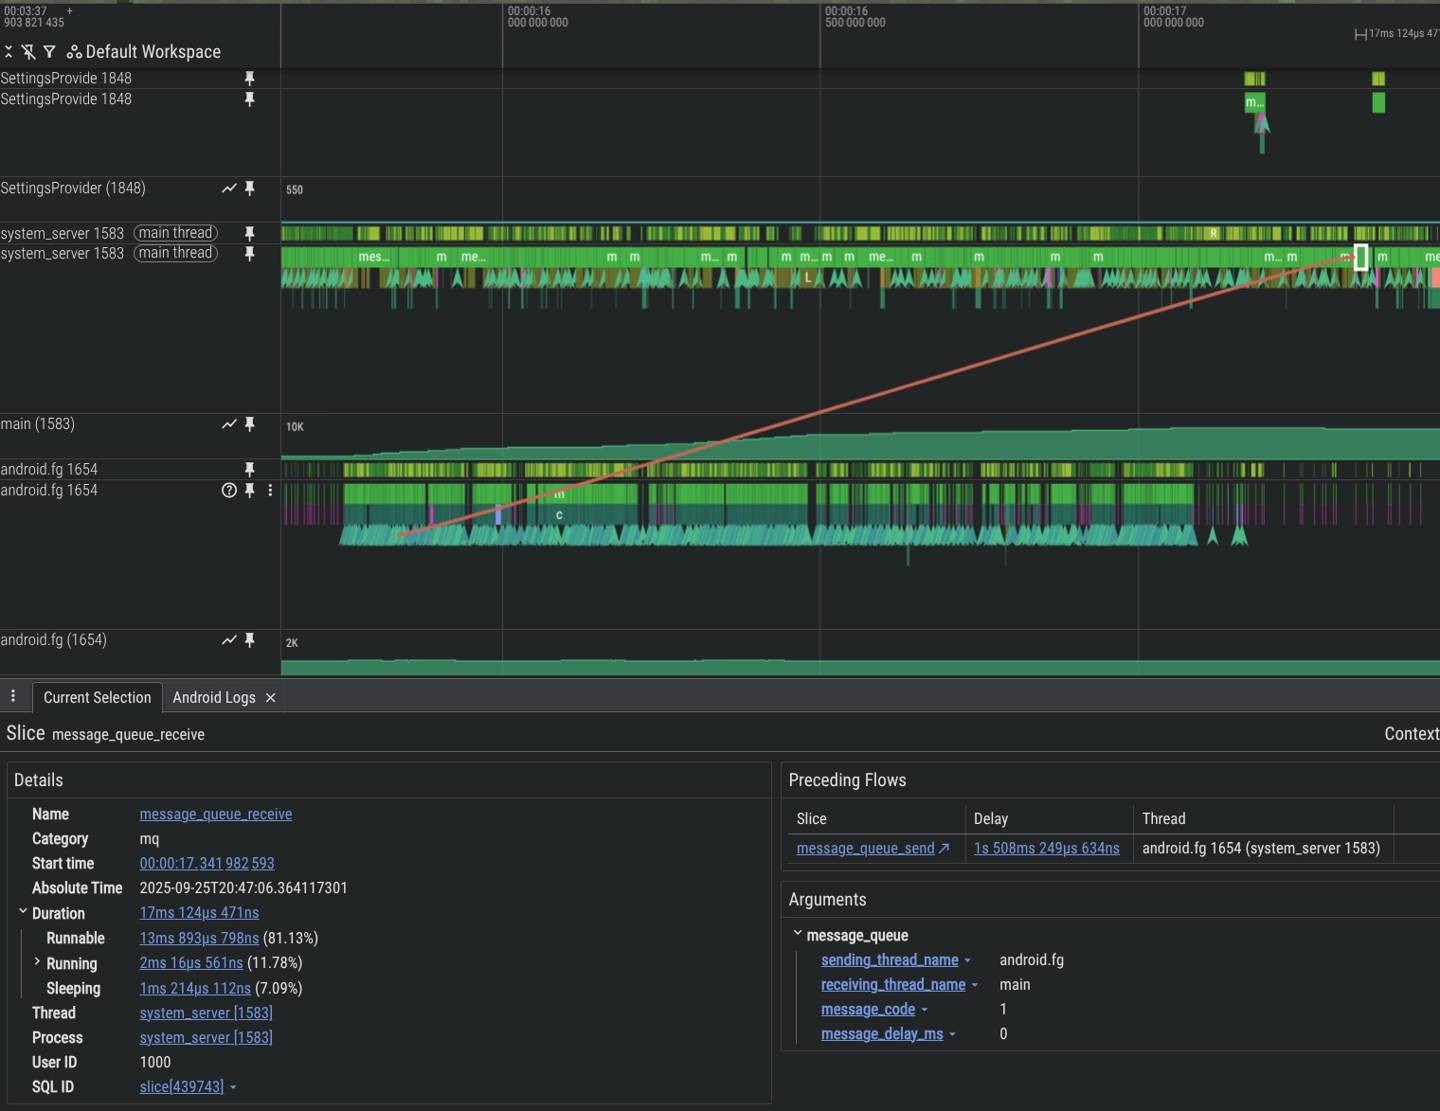Click the highlighted selected slice in the timeline
Viewport: 1440px width, 1111px height.
pyautogui.click(x=1360, y=257)
